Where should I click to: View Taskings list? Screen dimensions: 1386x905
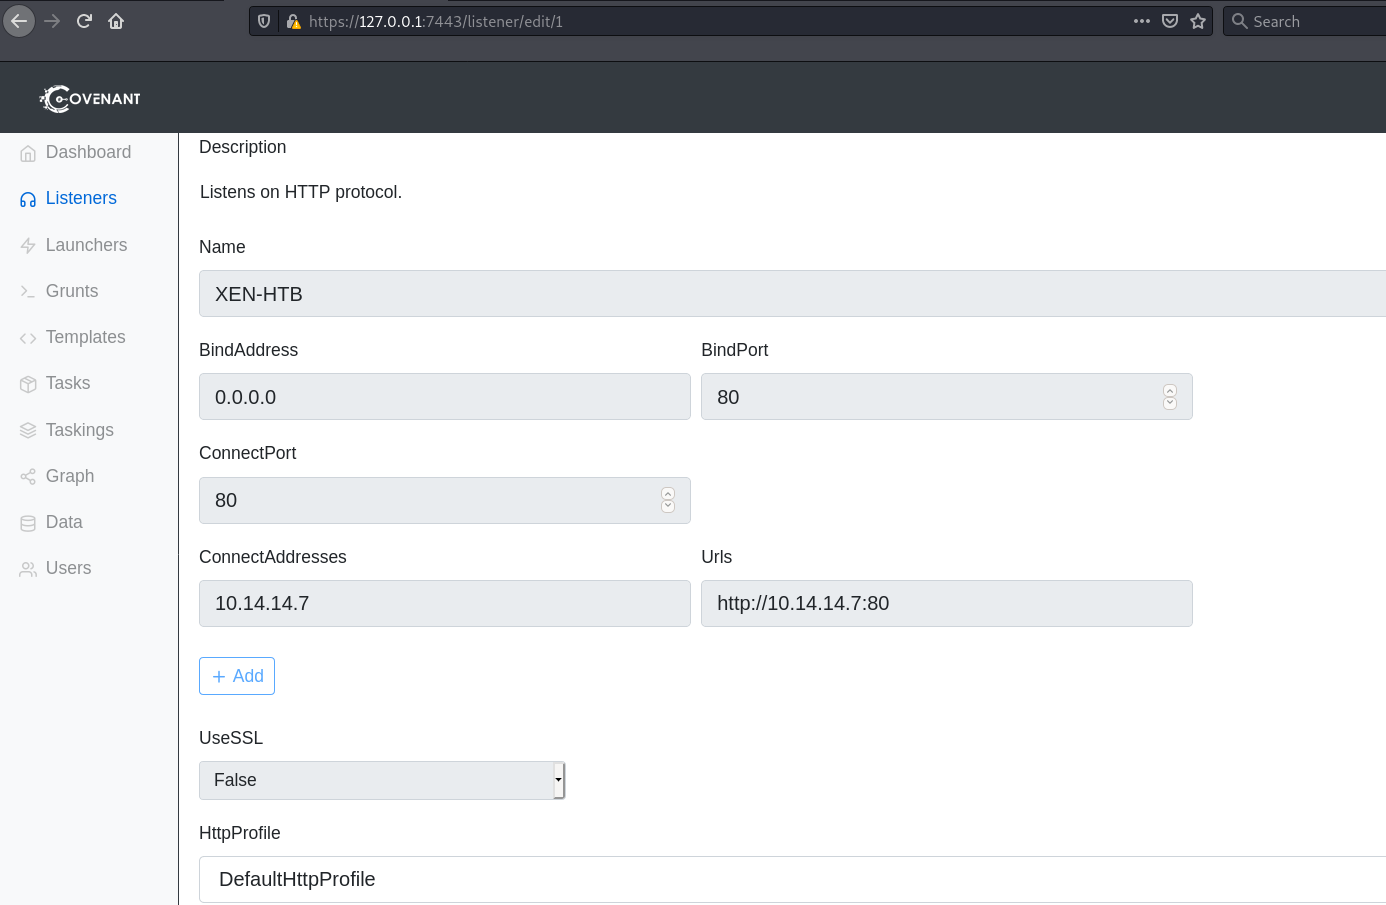[80, 430]
